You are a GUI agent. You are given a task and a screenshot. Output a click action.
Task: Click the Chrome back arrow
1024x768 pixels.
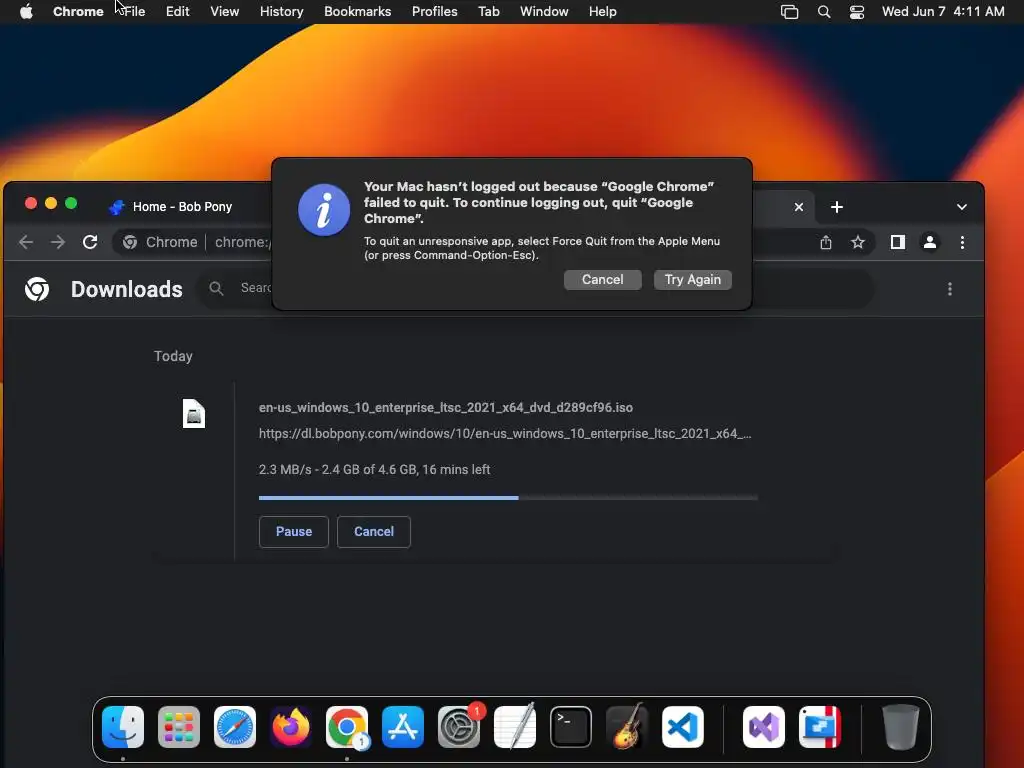pos(26,242)
